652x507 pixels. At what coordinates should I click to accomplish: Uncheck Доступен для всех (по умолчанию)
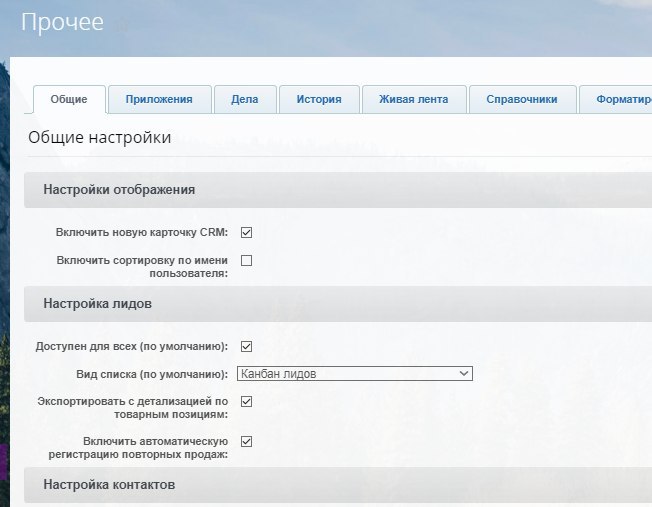246,346
